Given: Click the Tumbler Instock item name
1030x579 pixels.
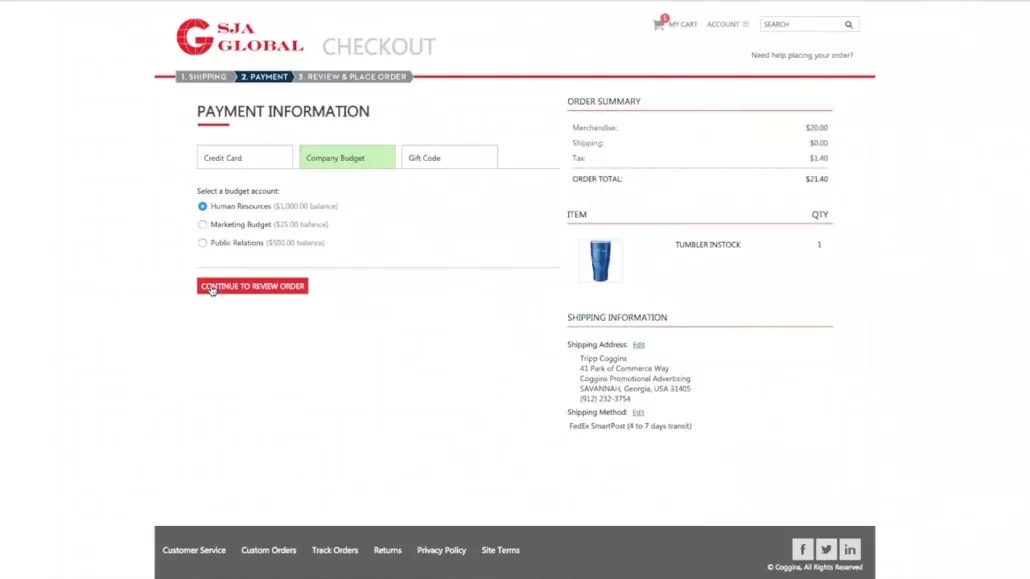Looking at the screenshot, I should [x=707, y=244].
